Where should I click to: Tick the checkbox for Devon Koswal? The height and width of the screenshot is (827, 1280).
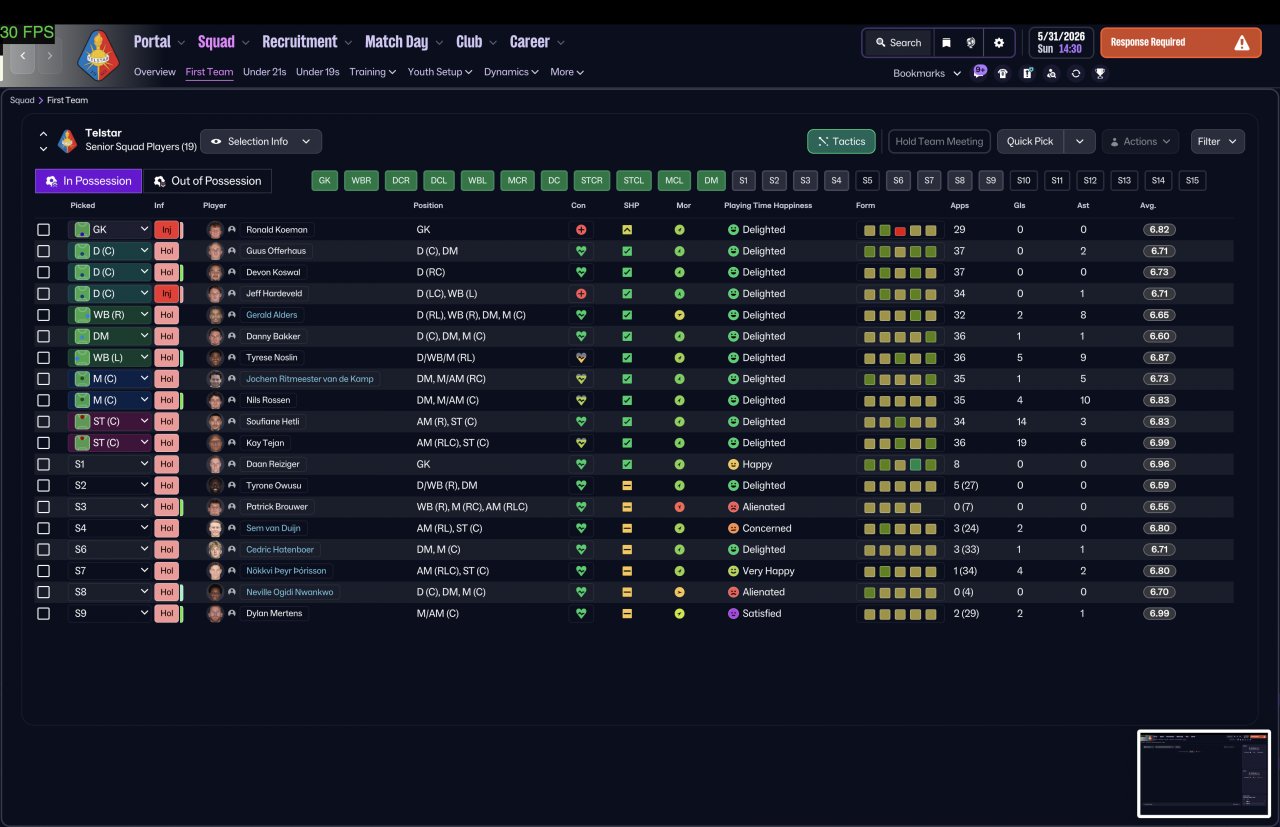pos(43,273)
